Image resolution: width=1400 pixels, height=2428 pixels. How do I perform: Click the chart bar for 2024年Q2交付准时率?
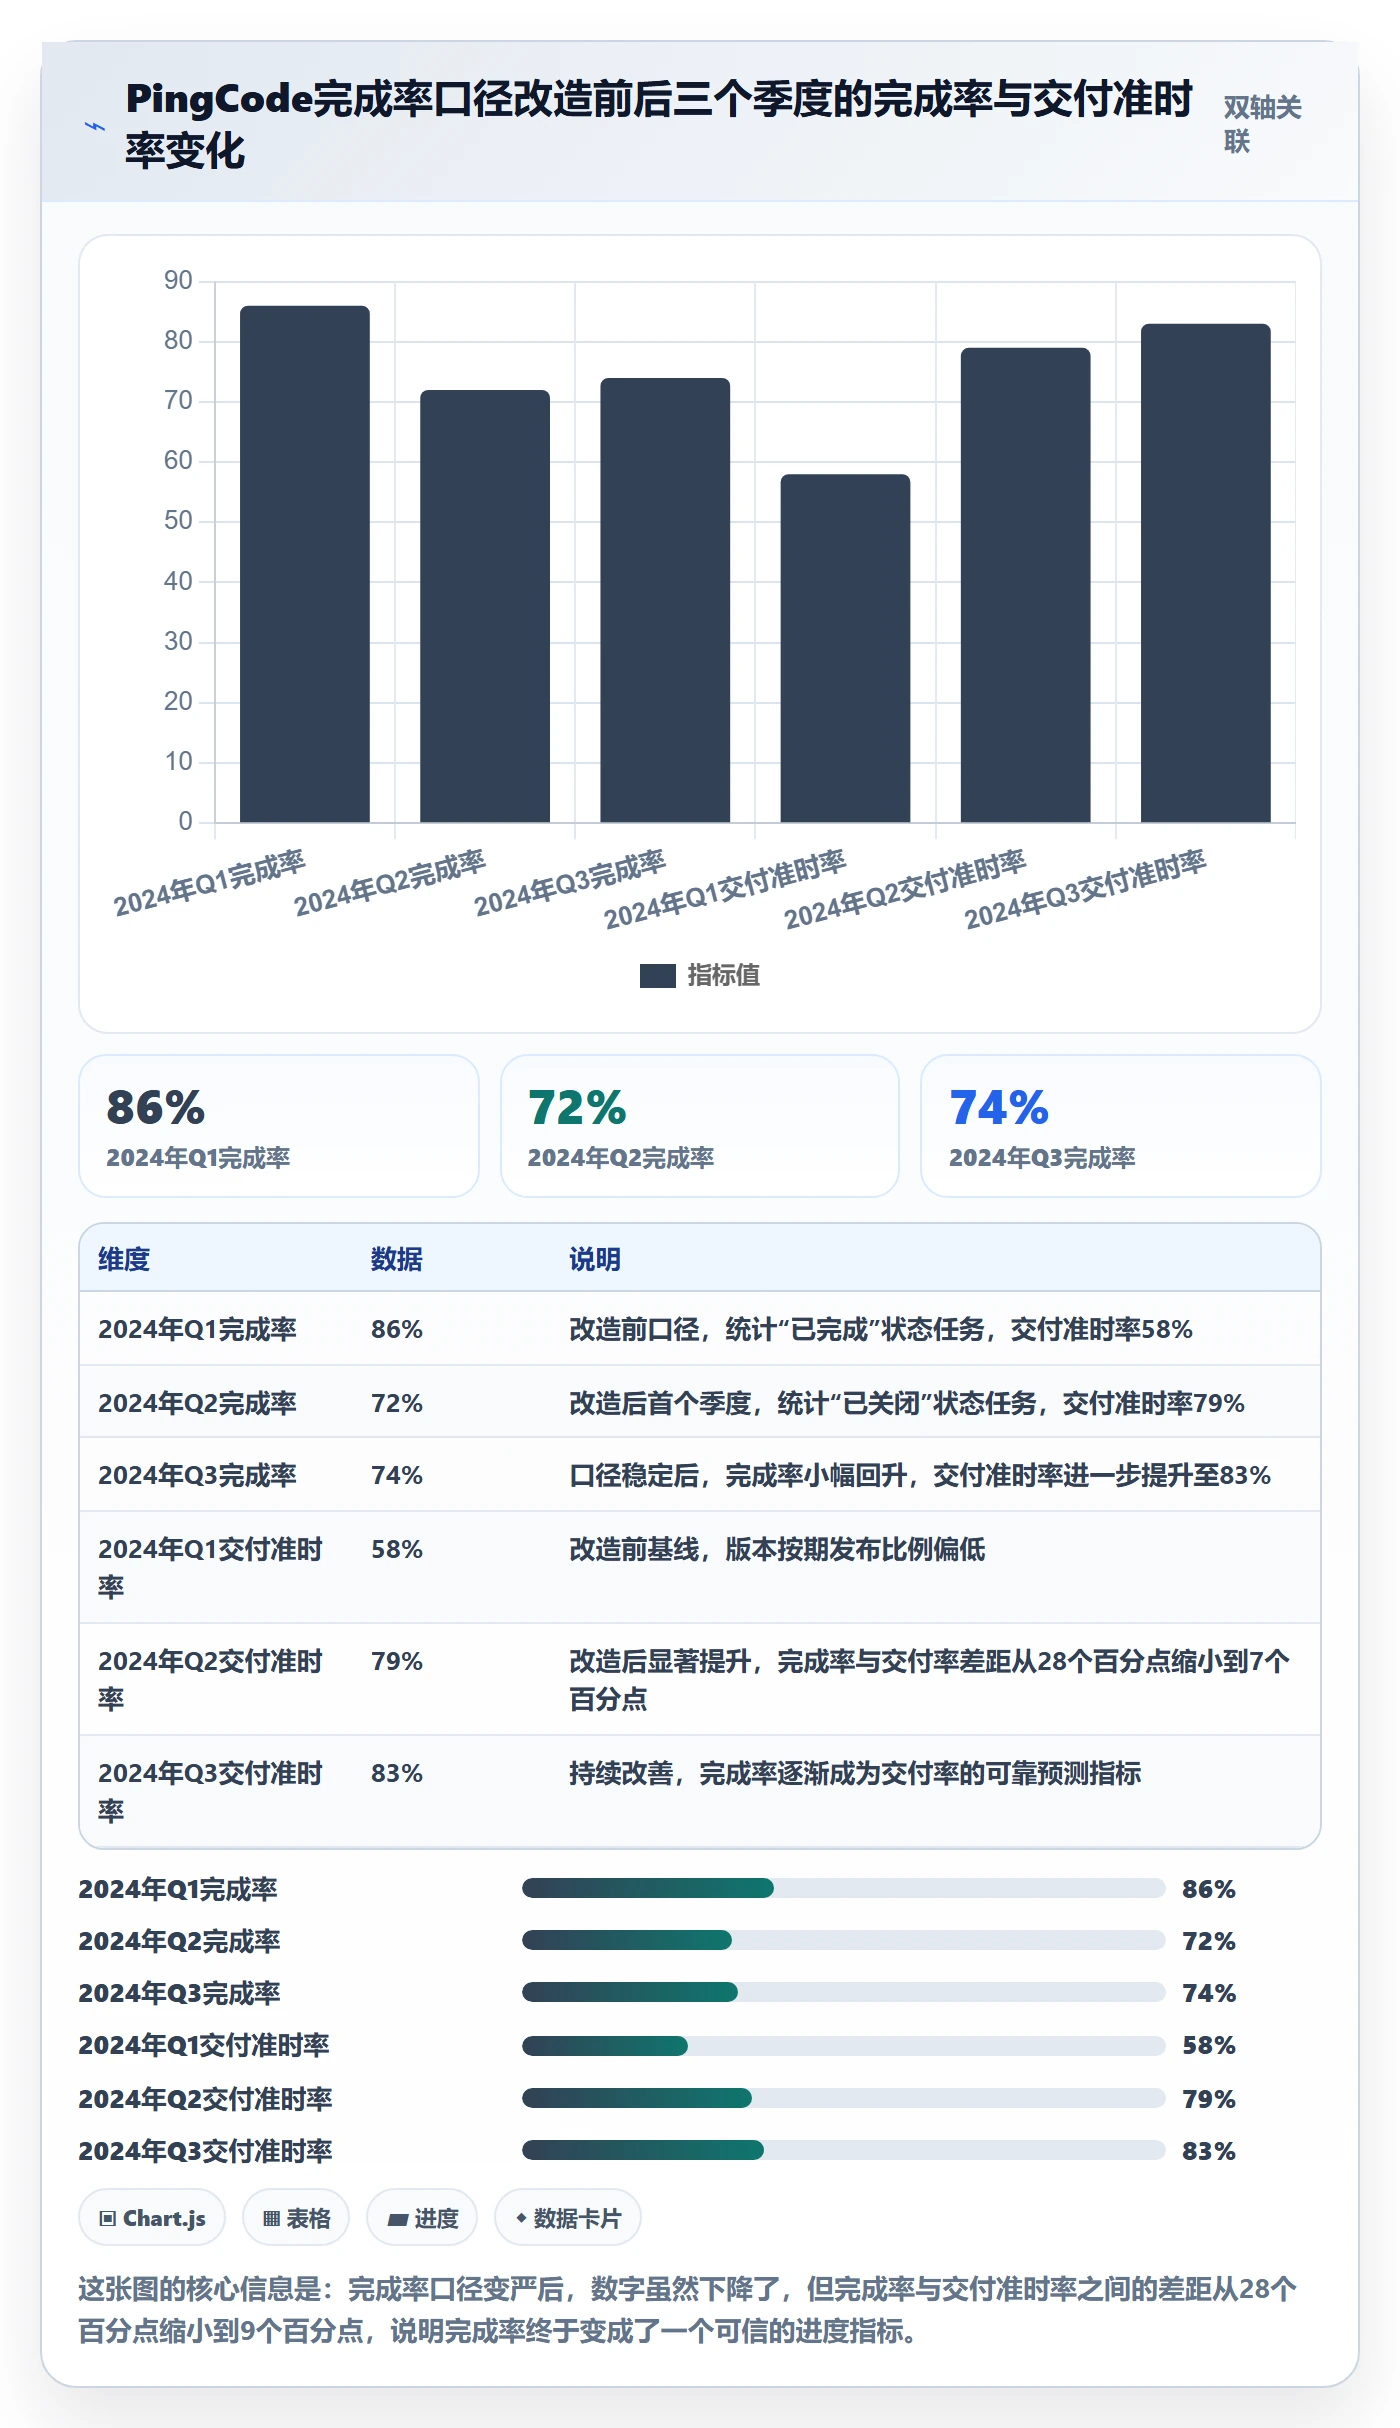tap(1025, 585)
